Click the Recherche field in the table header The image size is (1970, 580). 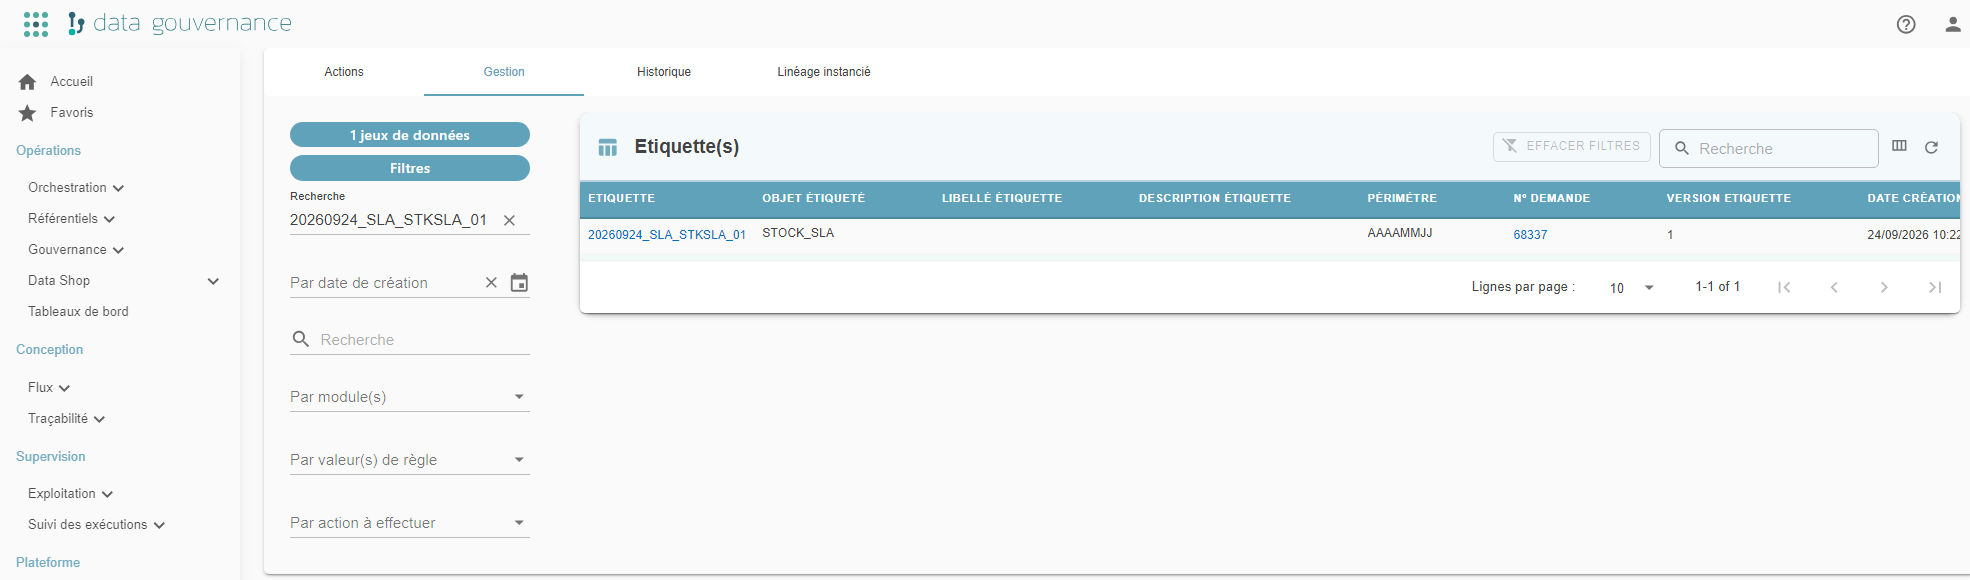point(1768,148)
